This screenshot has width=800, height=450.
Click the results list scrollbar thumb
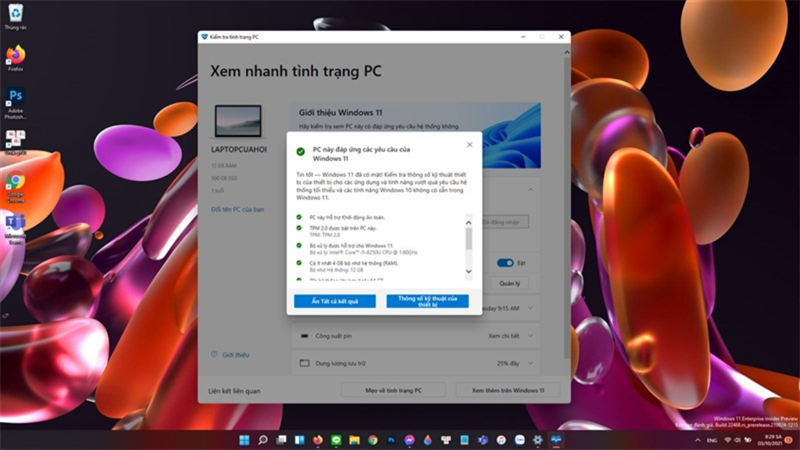pos(468,239)
